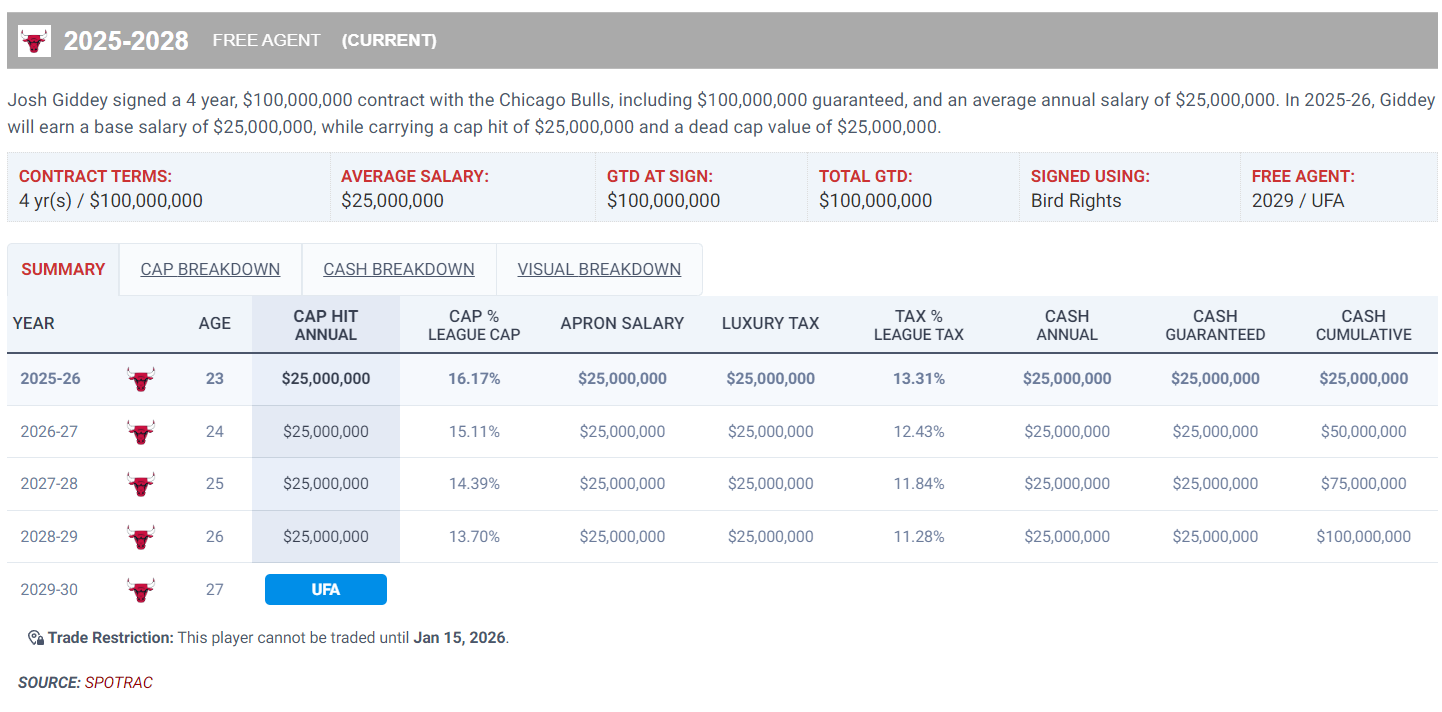
Task: Click the trade restriction lock icon
Action: 35,638
